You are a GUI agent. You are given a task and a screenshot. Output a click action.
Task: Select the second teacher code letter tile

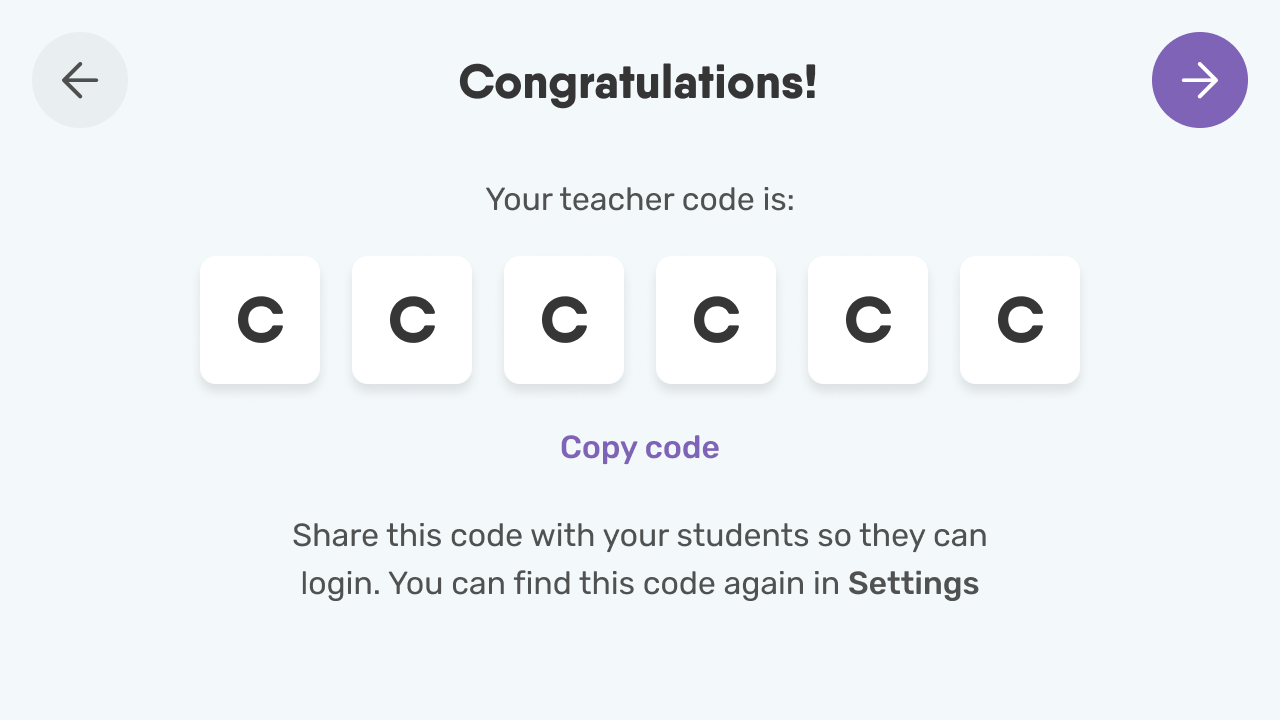(412, 320)
